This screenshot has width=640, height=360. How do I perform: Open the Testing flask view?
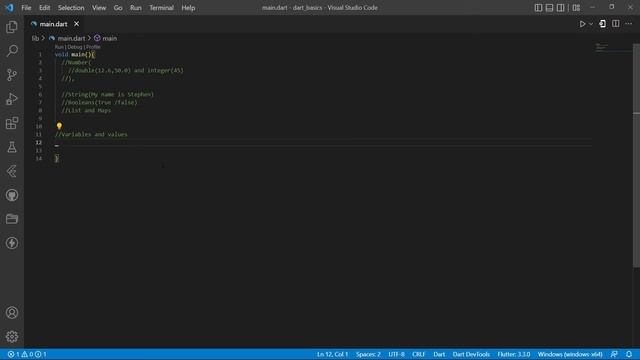coord(12,147)
